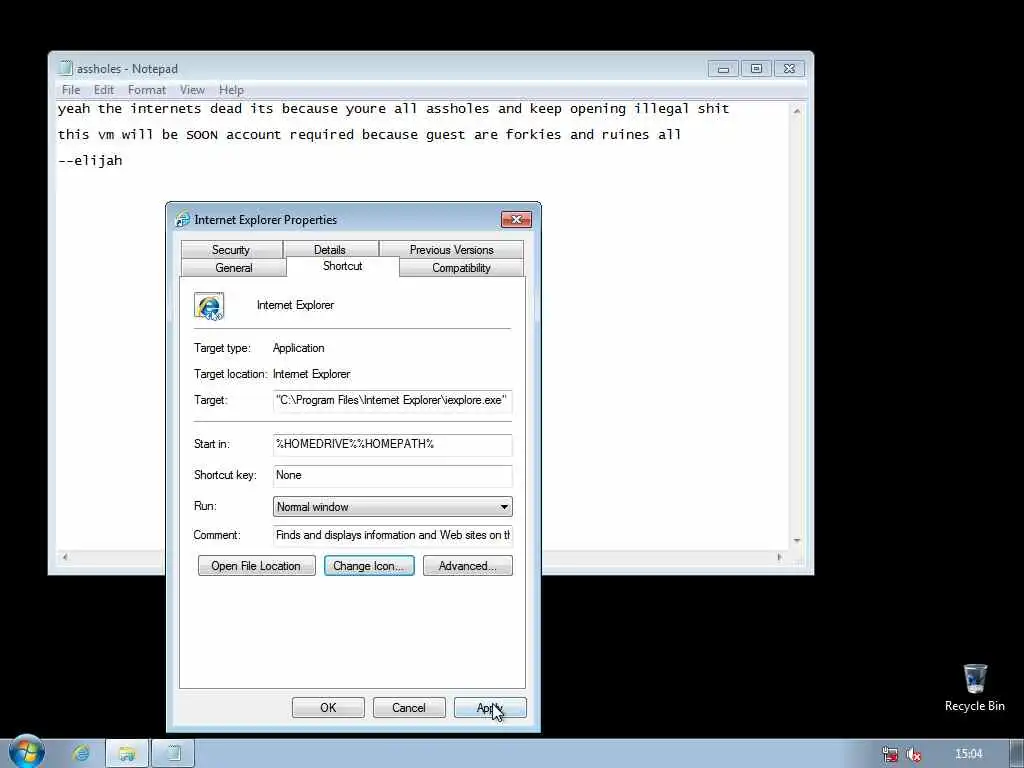Screen dimensions: 1024x768
Task: Click the 'Application' target type value
Action: (298, 348)
